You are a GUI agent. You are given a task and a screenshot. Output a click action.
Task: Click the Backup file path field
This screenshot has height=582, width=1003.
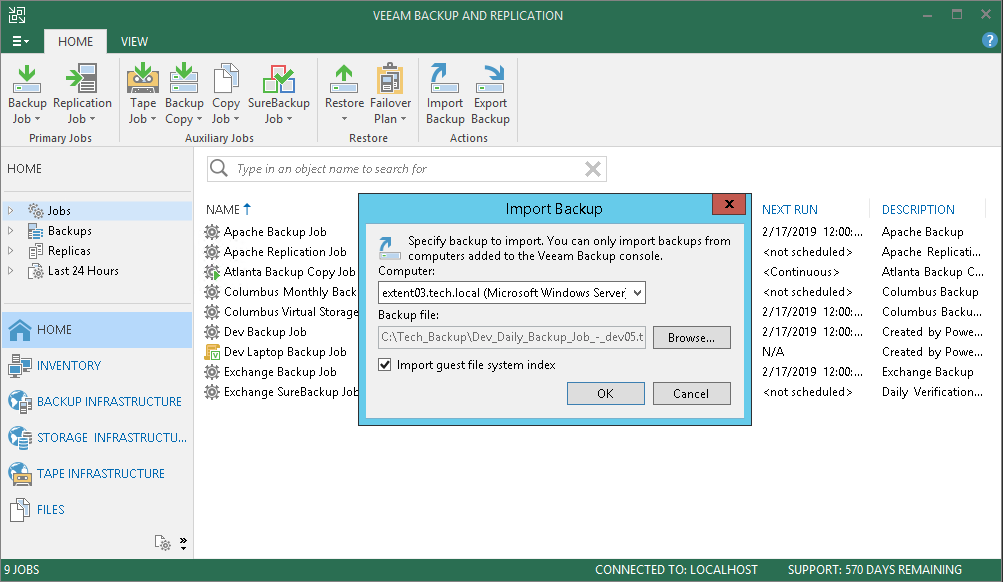coord(512,337)
